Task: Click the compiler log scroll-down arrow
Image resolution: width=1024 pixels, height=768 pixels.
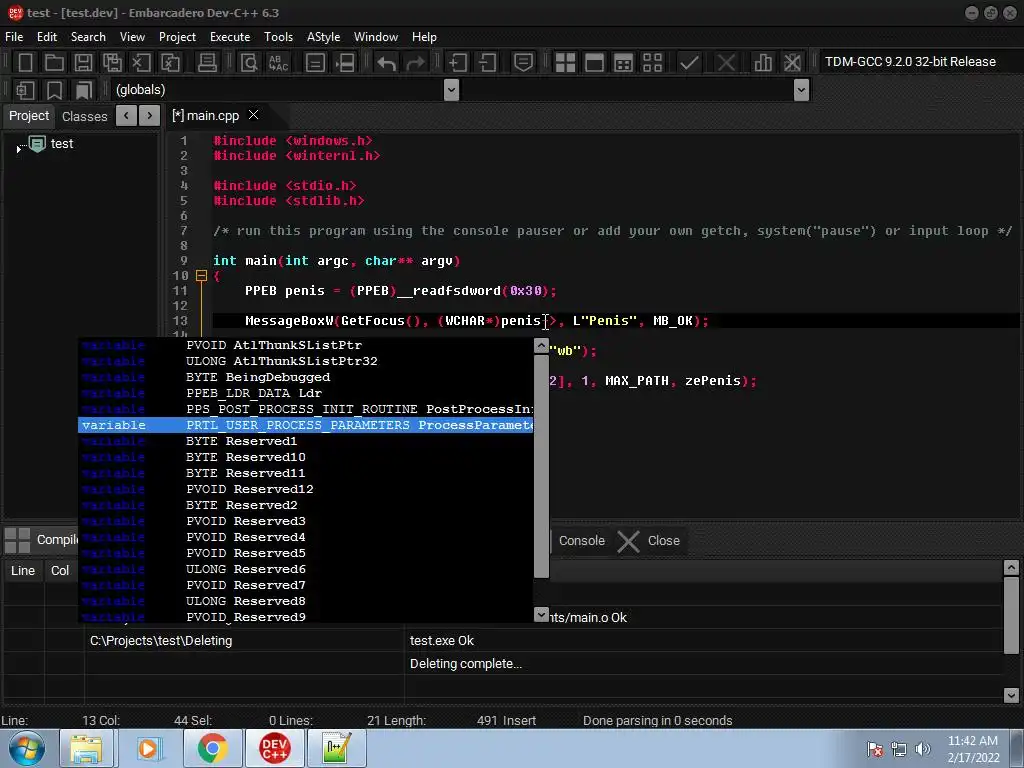Action: coord(1011,695)
